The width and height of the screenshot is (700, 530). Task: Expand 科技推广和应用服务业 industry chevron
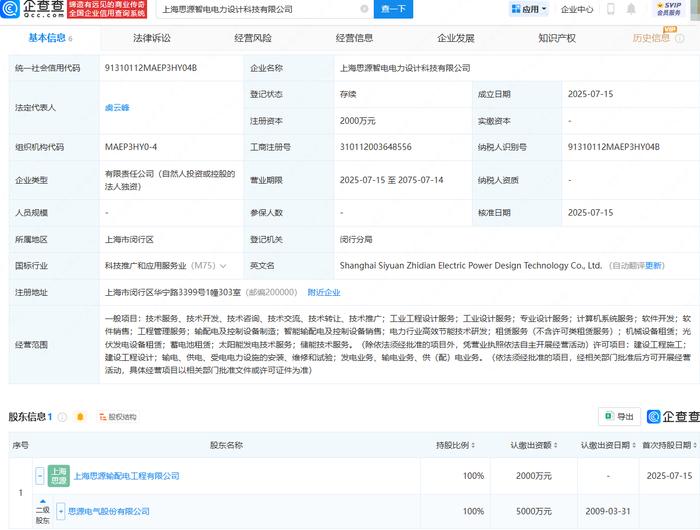coord(223,266)
